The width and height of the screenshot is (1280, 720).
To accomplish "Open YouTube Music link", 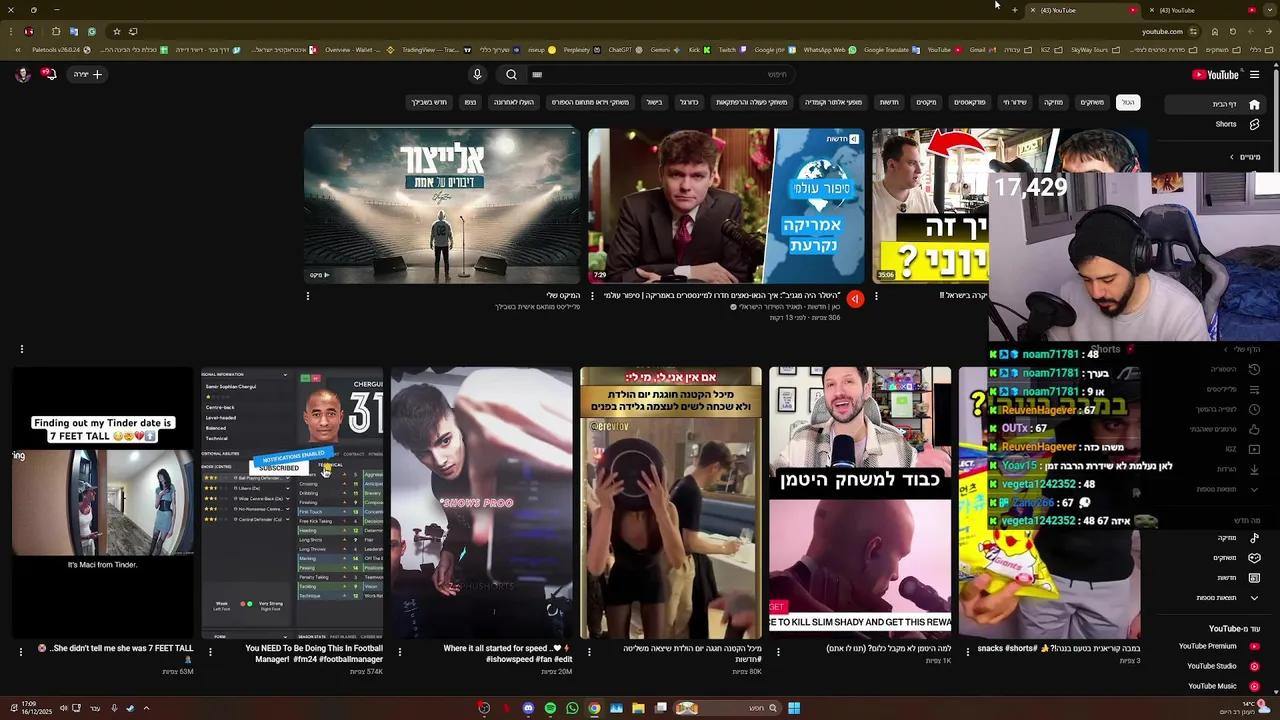I will pos(1222,686).
